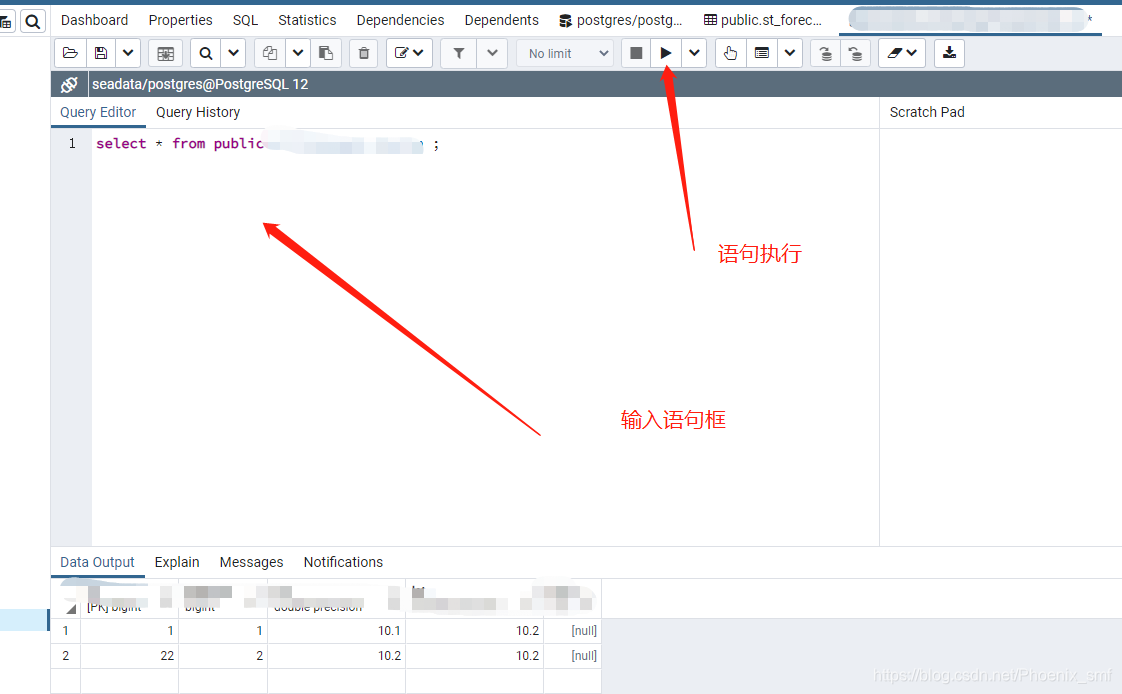Open file with the folder icon

(70, 53)
